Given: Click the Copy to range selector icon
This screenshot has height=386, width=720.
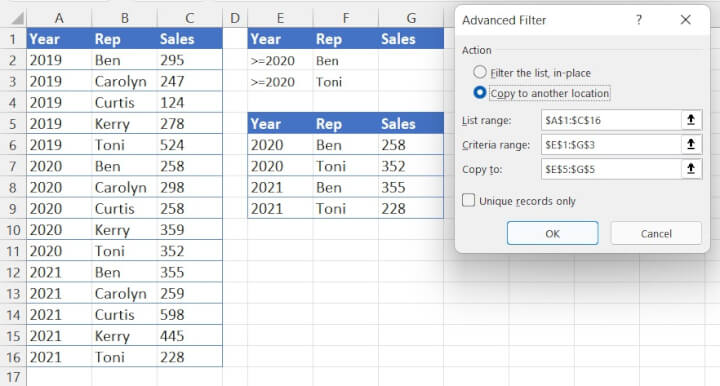Looking at the screenshot, I should 691,169.
